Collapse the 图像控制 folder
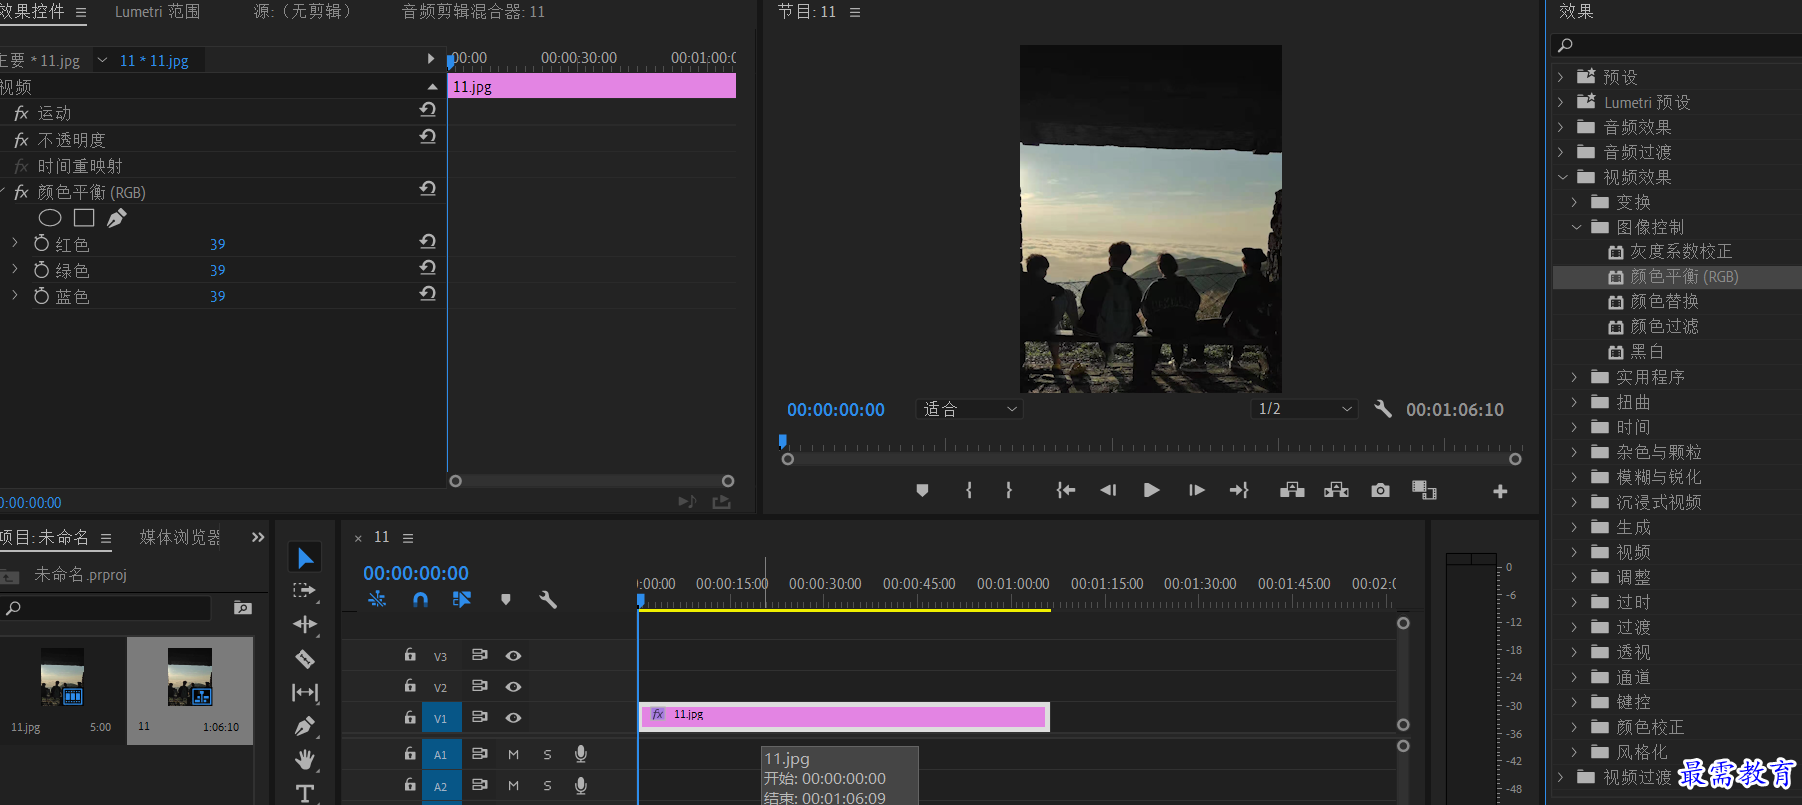This screenshot has height=805, width=1802. coord(1576,227)
